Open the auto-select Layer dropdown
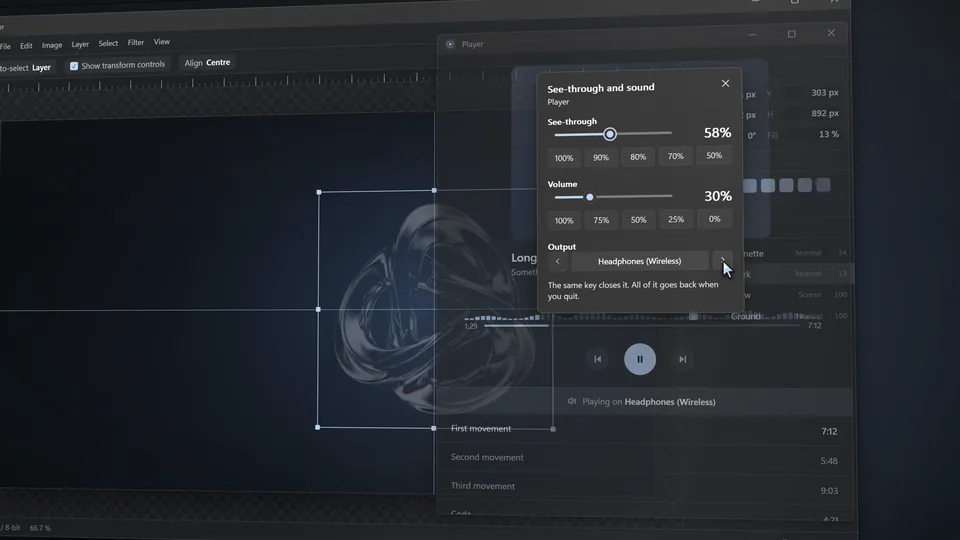This screenshot has width=960, height=540. click(x=41, y=67)
